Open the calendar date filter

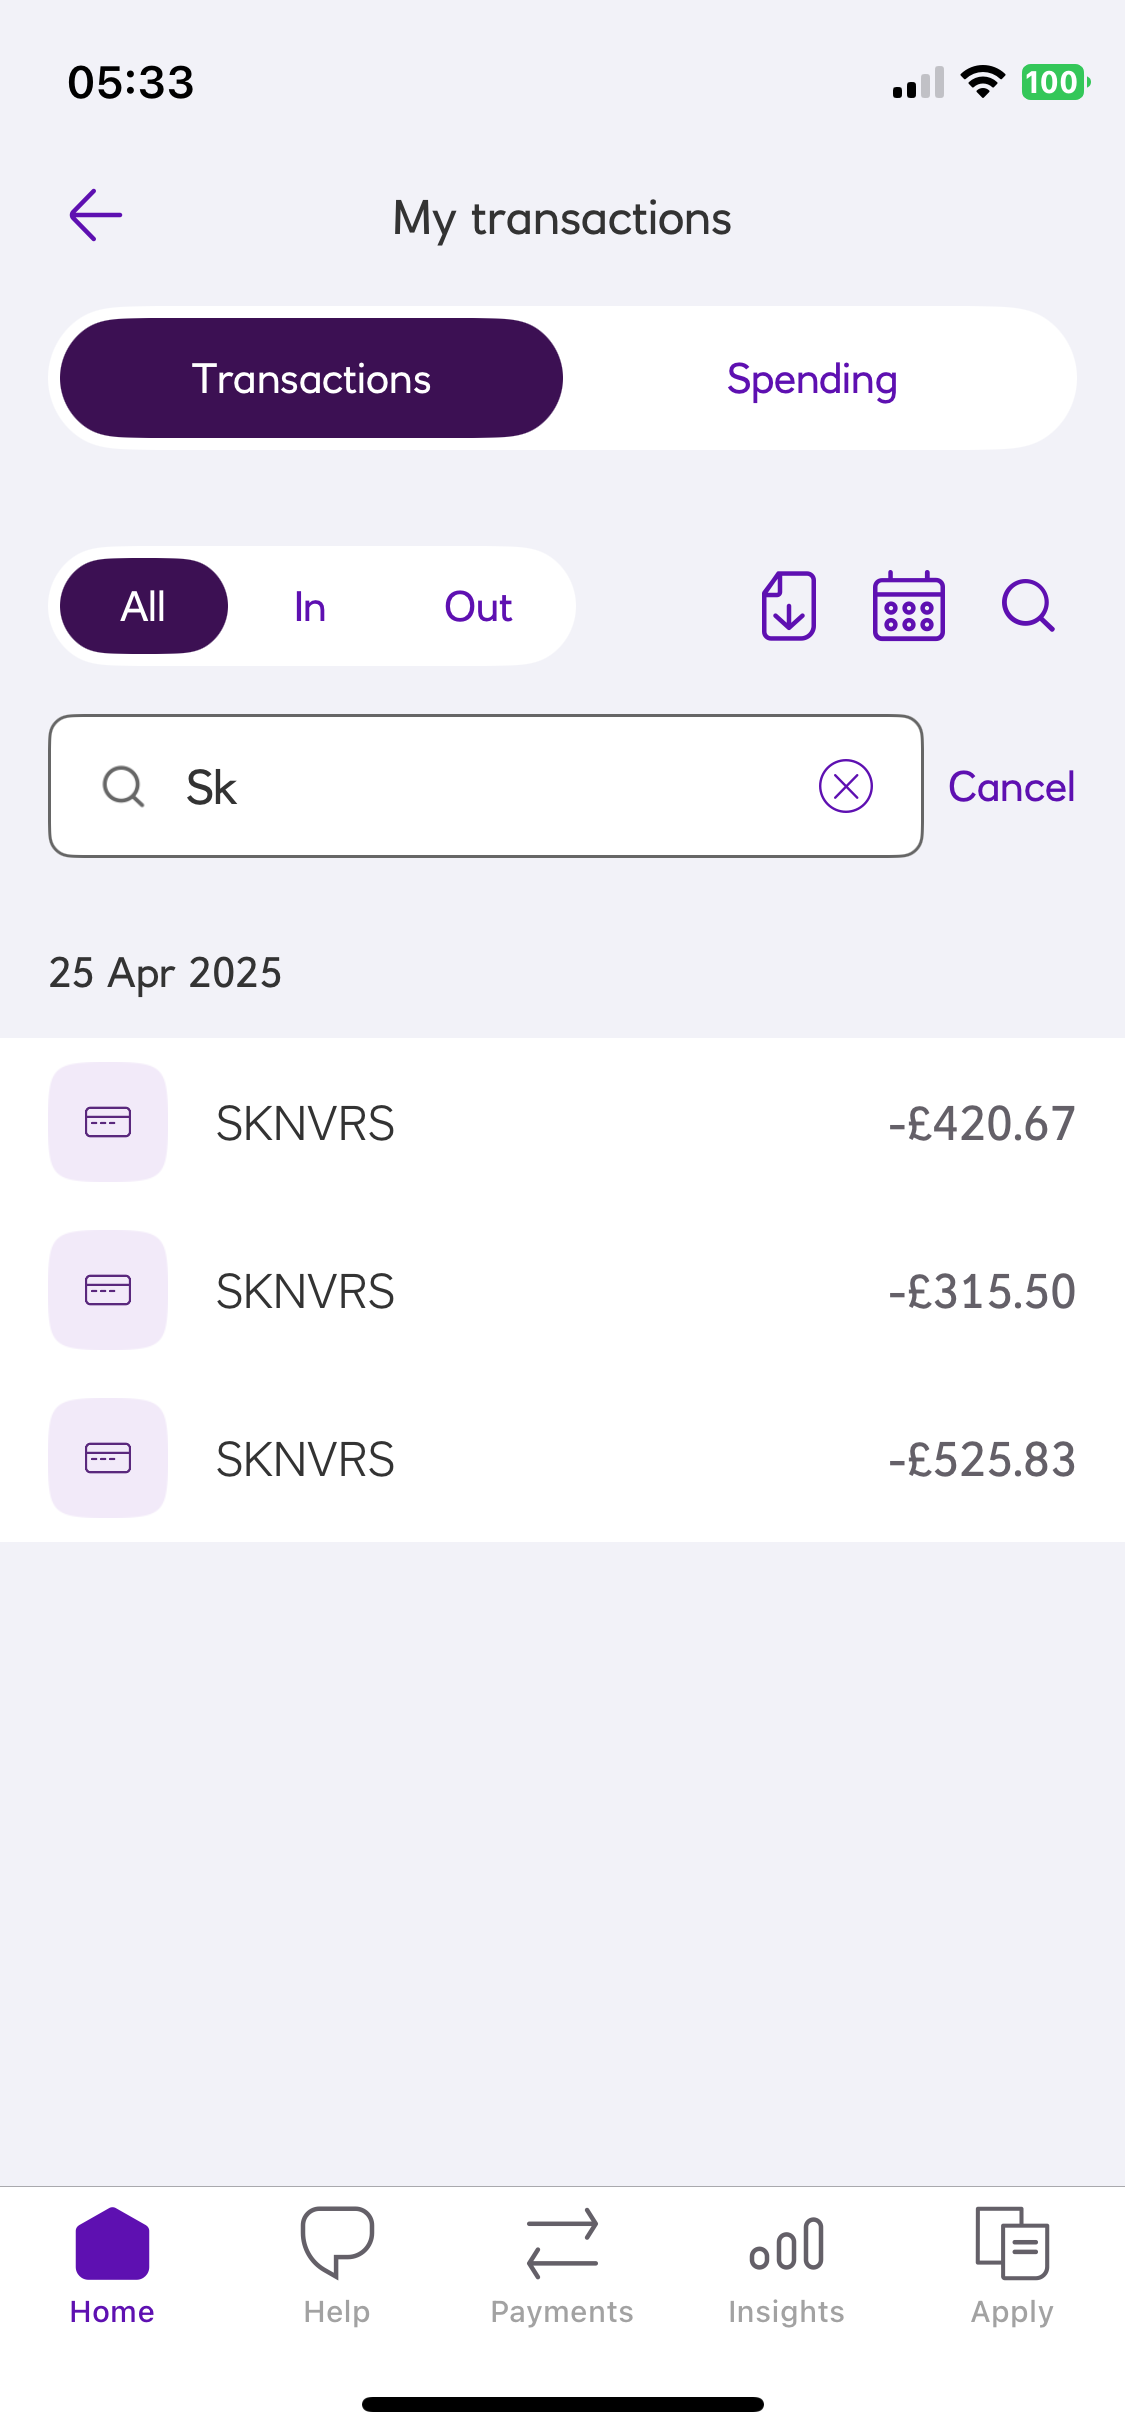[908, 606]
